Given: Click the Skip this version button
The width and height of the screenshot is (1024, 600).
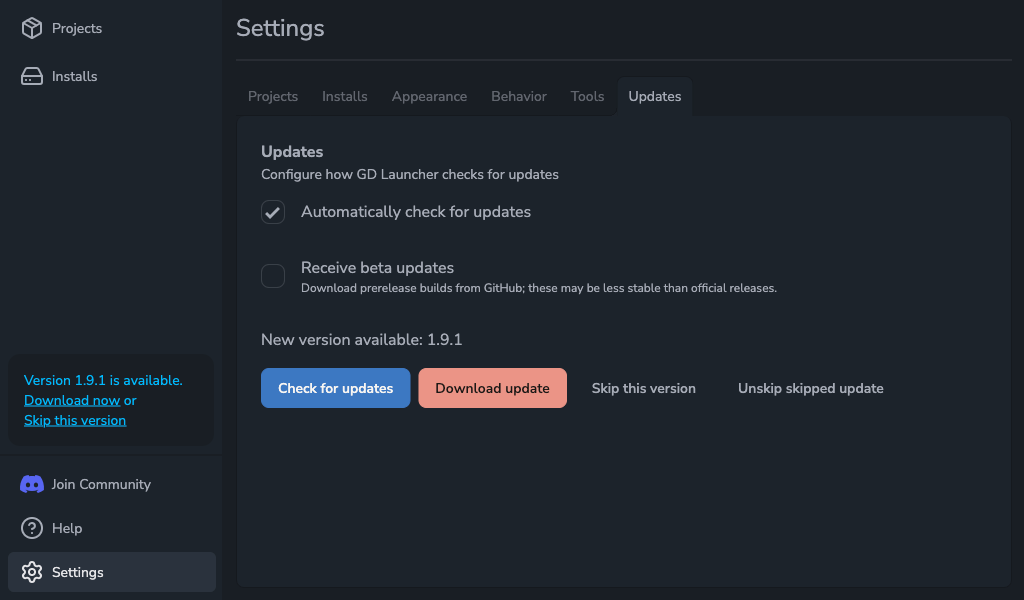Looking at the screenshot, I should (x=643, y=388).
